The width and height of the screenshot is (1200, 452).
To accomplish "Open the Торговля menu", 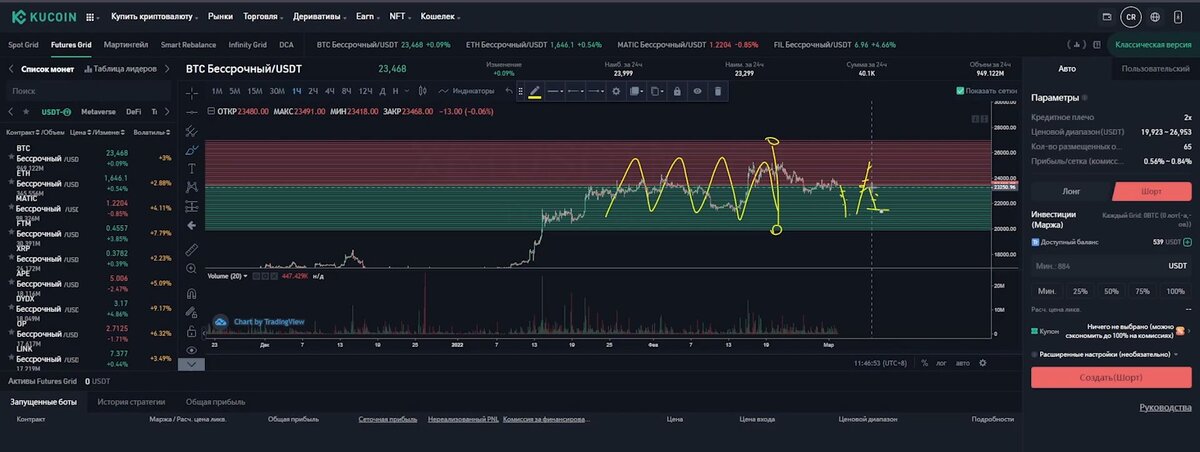I will [264, 17].
